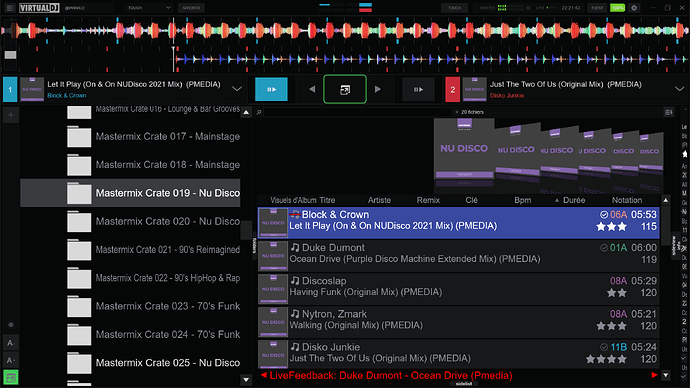The image size is (690, 388).
Task: Sort the track list by Bpm column
Action: click(x=522, y=200)
